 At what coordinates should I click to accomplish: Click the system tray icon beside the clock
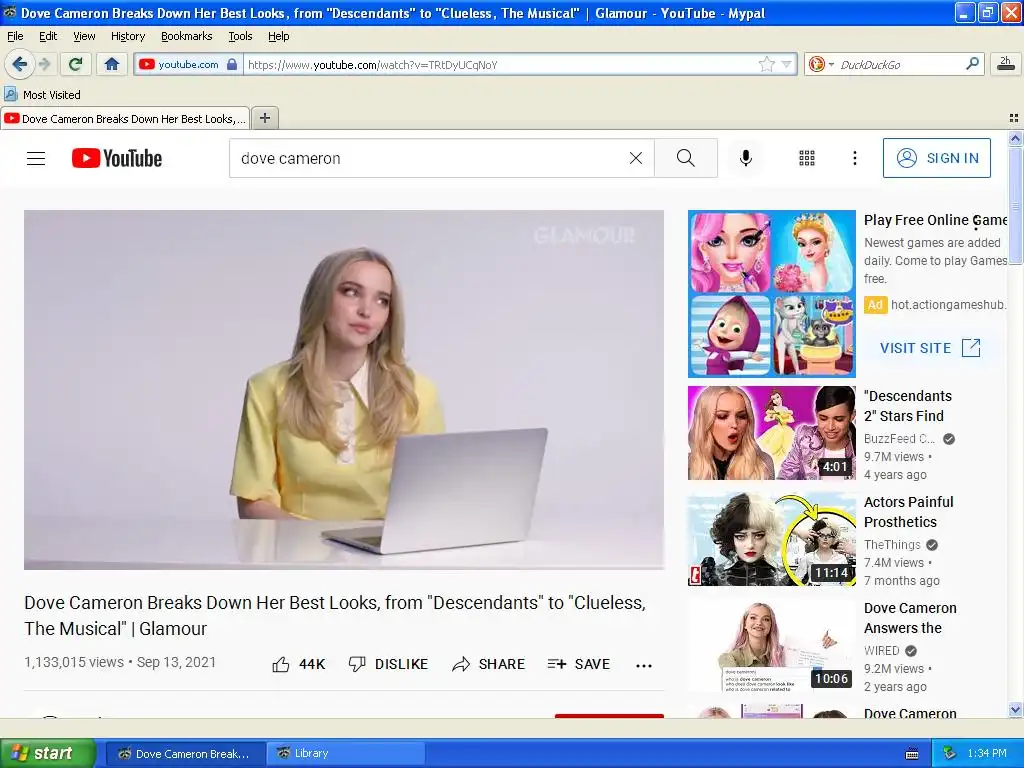[950, 754]
